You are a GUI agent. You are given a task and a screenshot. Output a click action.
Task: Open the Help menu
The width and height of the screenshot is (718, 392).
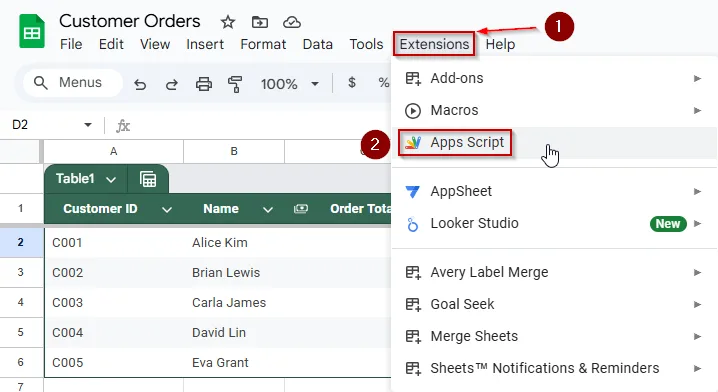pyautogui.click(x=500, y=44)
